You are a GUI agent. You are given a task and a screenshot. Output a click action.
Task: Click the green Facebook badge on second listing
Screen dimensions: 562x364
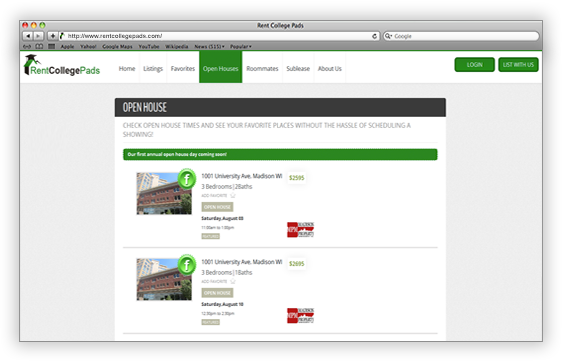coord(187,265)
